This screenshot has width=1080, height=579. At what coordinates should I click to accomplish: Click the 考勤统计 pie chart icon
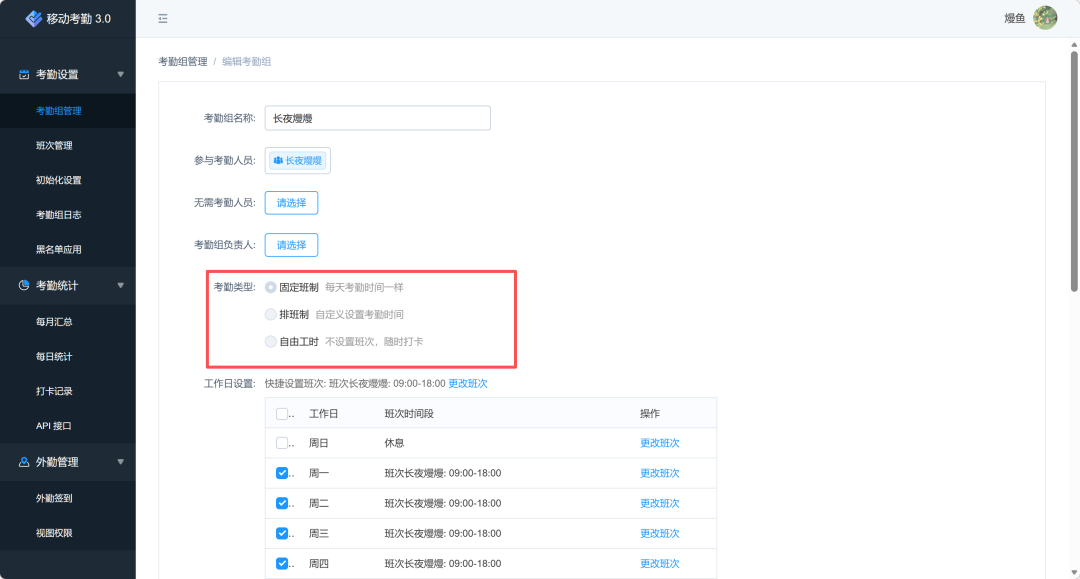click(24, 286)
